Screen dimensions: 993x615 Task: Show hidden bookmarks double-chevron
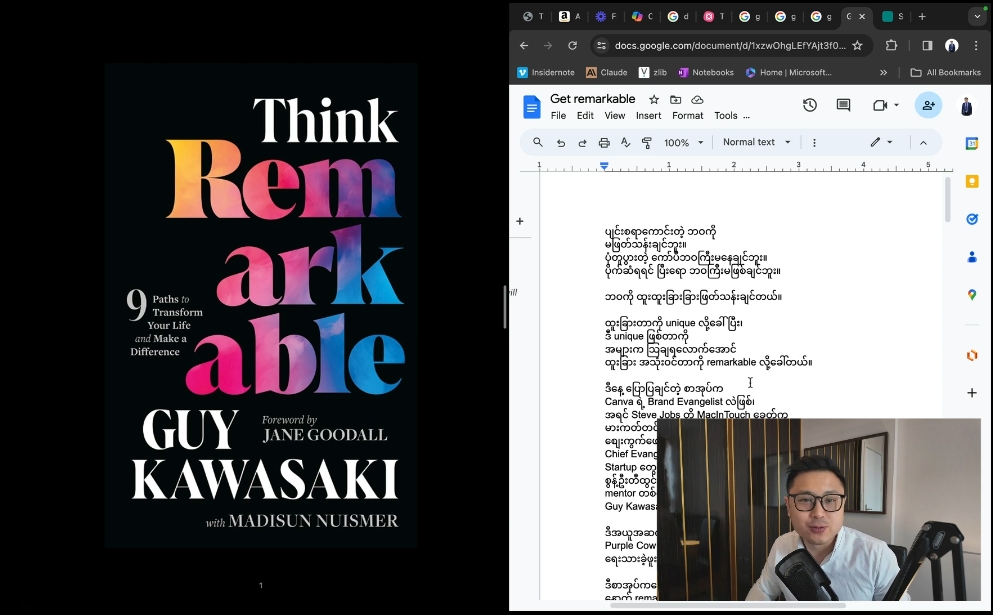coord(883,73)
